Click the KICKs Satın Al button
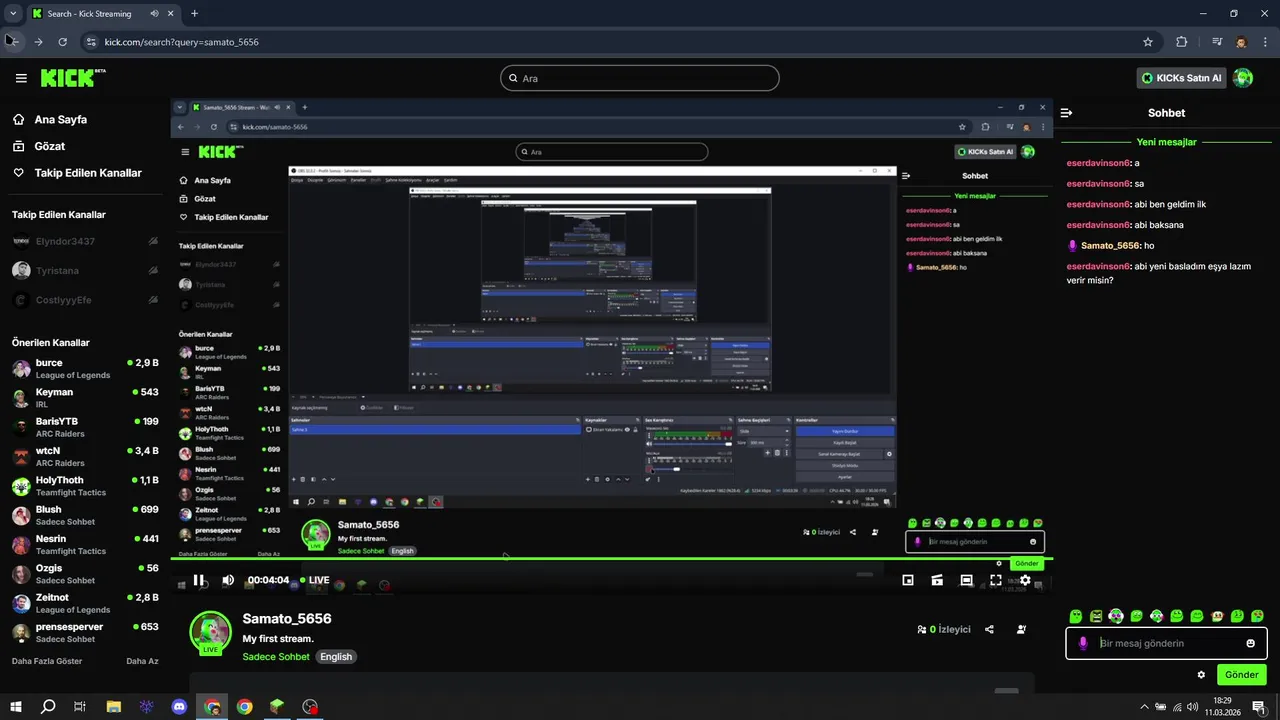 1182,78
